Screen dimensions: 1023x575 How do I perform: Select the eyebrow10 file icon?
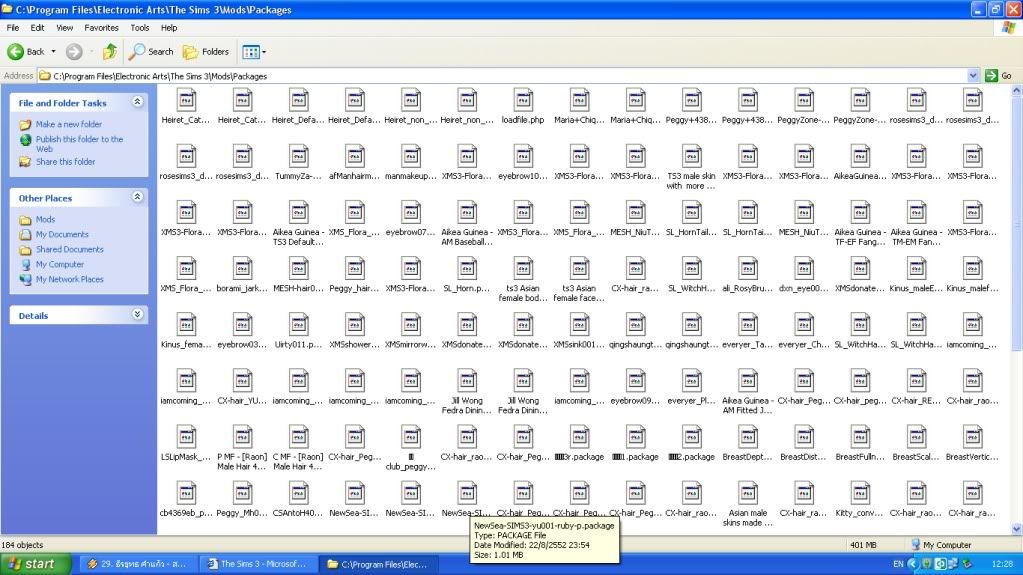pos(523,157)
